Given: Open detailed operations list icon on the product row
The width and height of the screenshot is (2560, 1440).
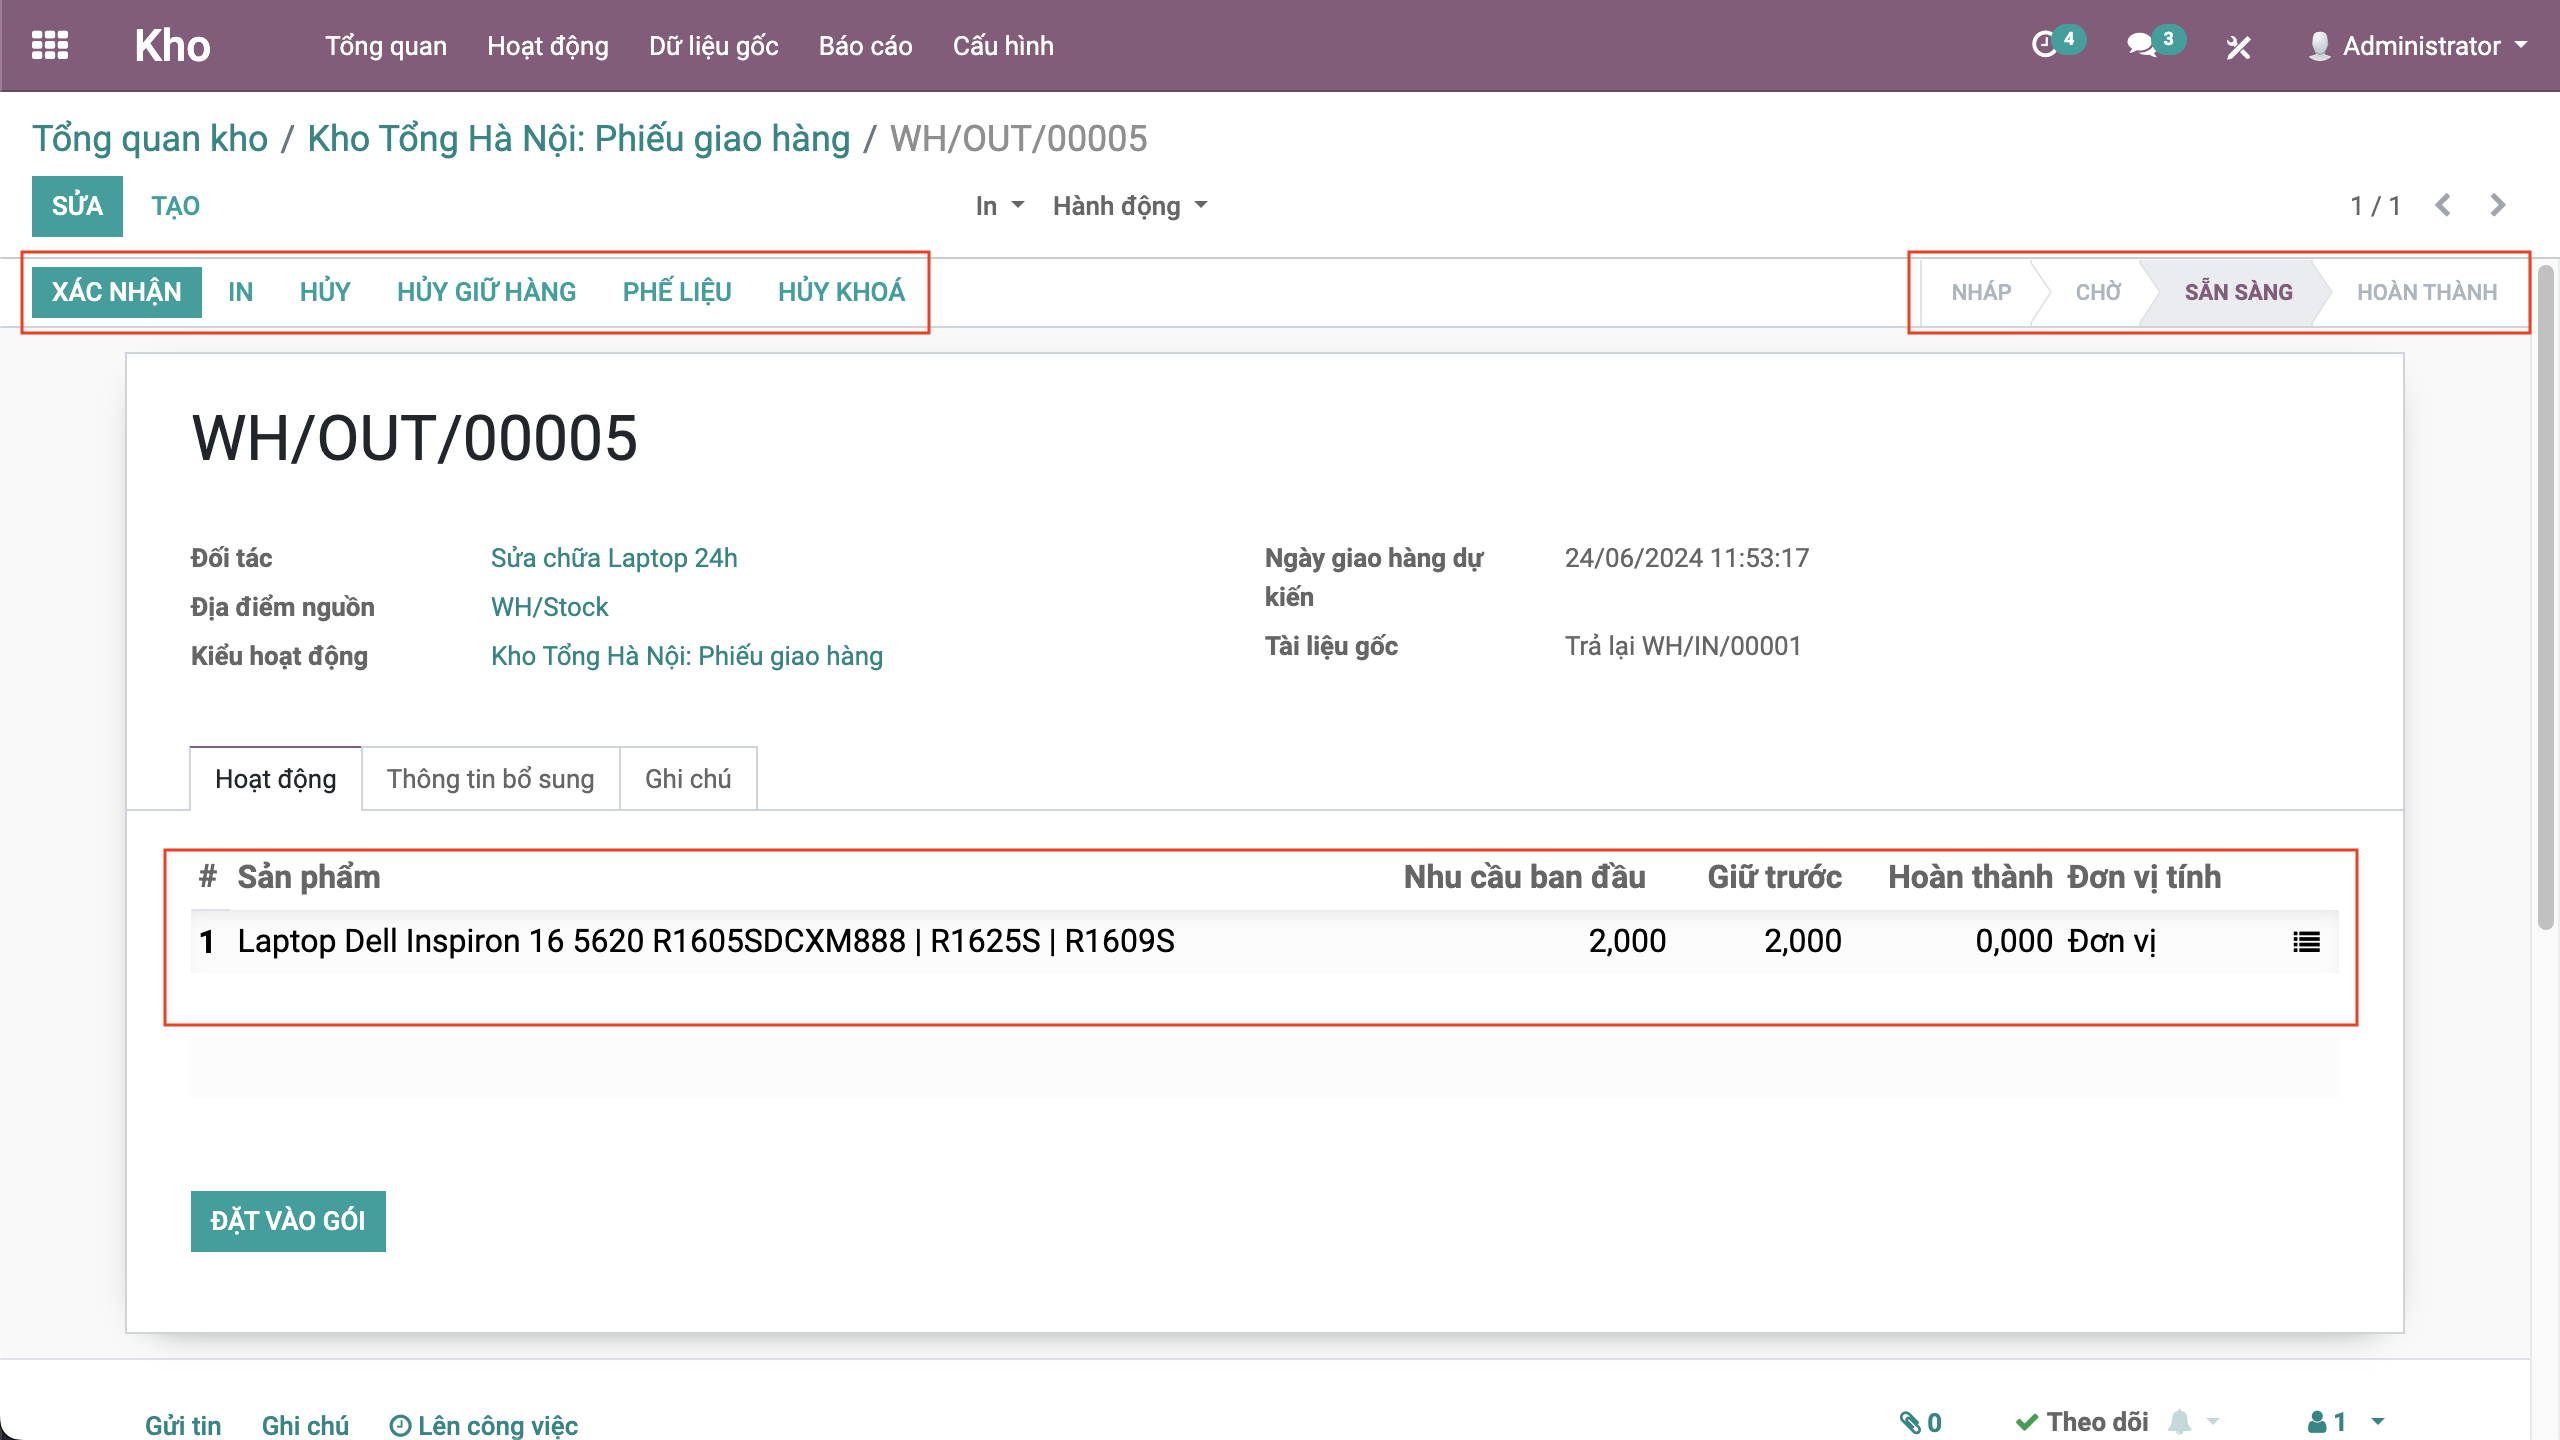Looking at the screenshot, I should click(2306, 941).
